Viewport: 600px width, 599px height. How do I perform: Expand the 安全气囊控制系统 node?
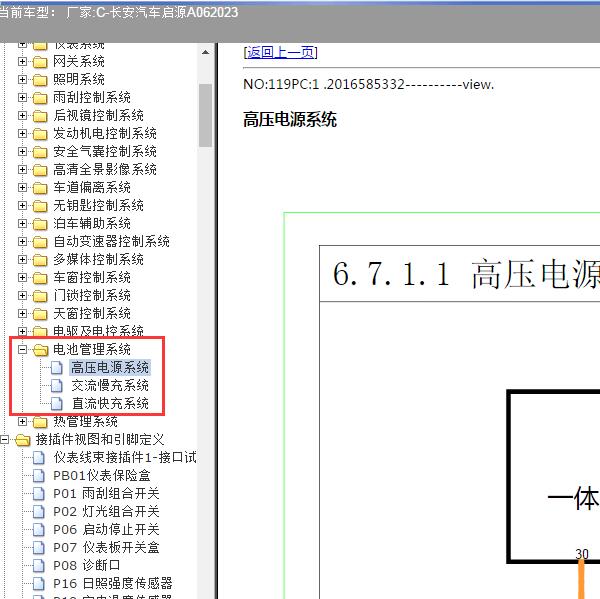[x=22, y=151]
